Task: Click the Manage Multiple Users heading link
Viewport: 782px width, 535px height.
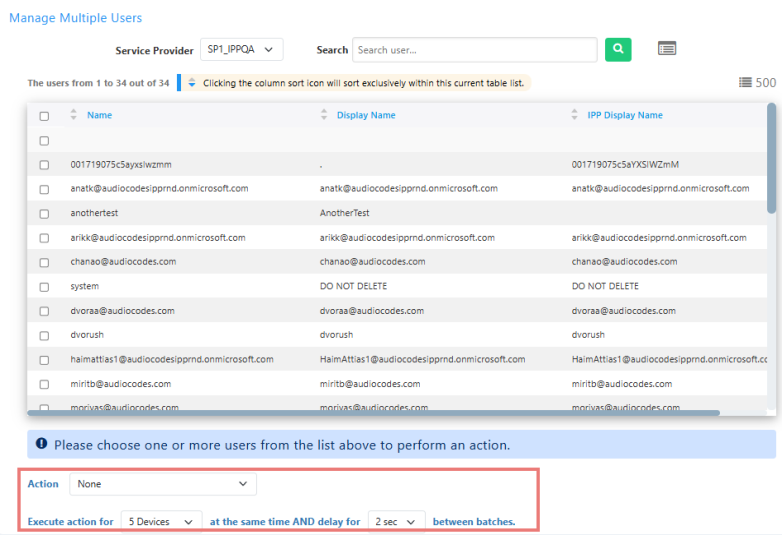Action: [75, 18]
